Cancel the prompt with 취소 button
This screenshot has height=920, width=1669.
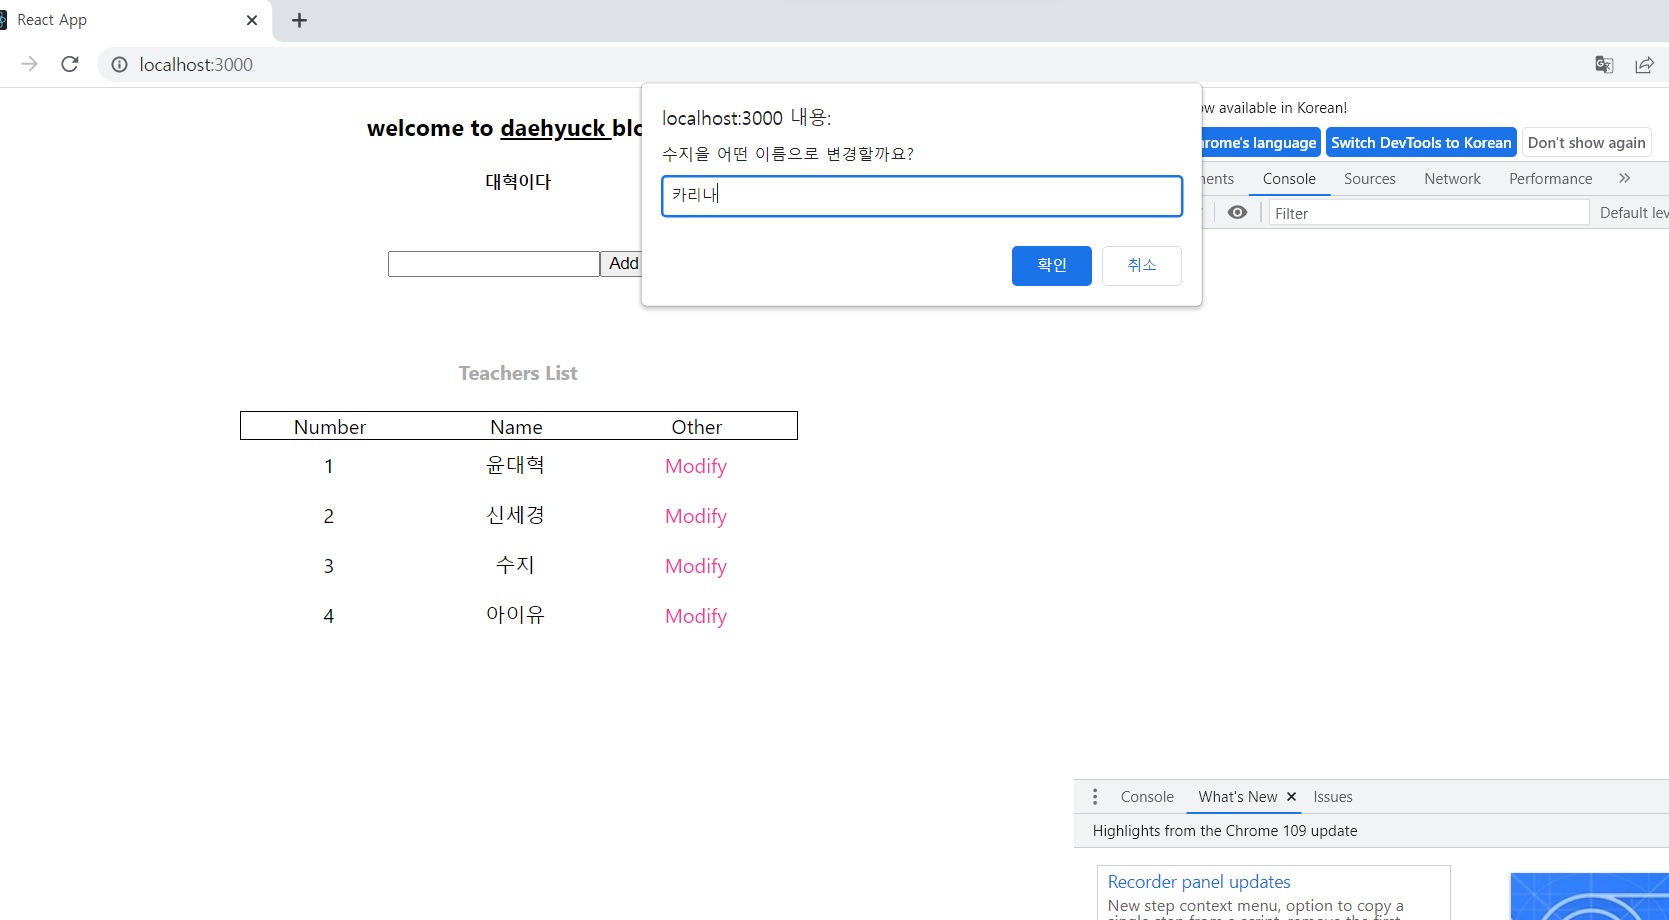pyautogui.click(x=1141, y=265)
